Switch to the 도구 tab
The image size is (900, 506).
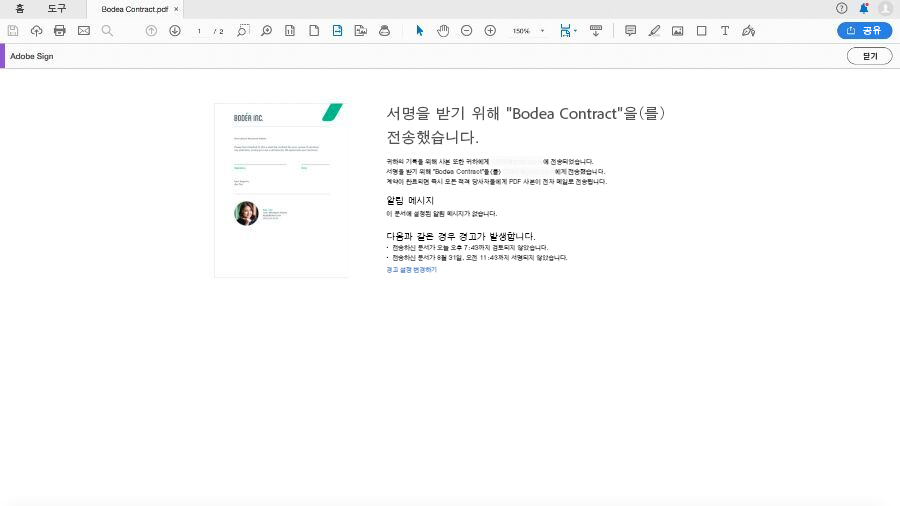tap(57, 9)
